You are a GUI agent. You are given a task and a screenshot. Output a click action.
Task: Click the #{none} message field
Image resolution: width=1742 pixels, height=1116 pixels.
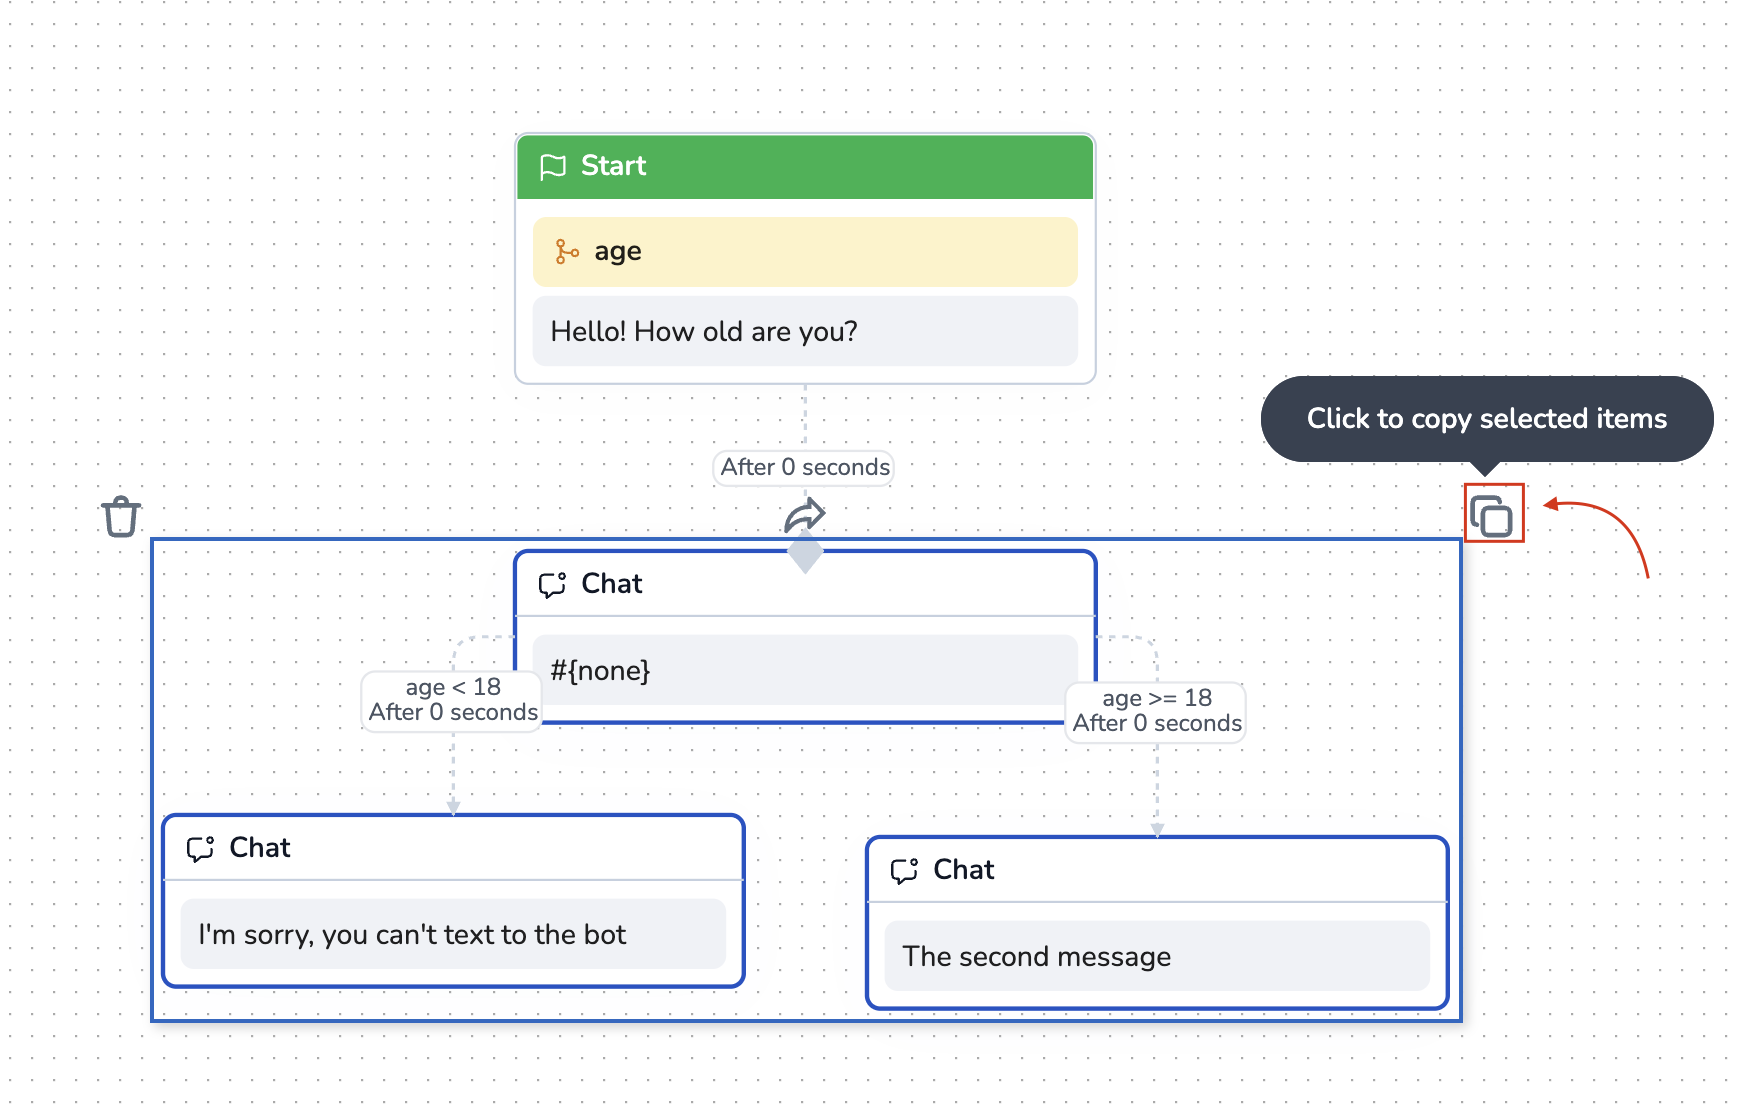(x=805, y=670)
